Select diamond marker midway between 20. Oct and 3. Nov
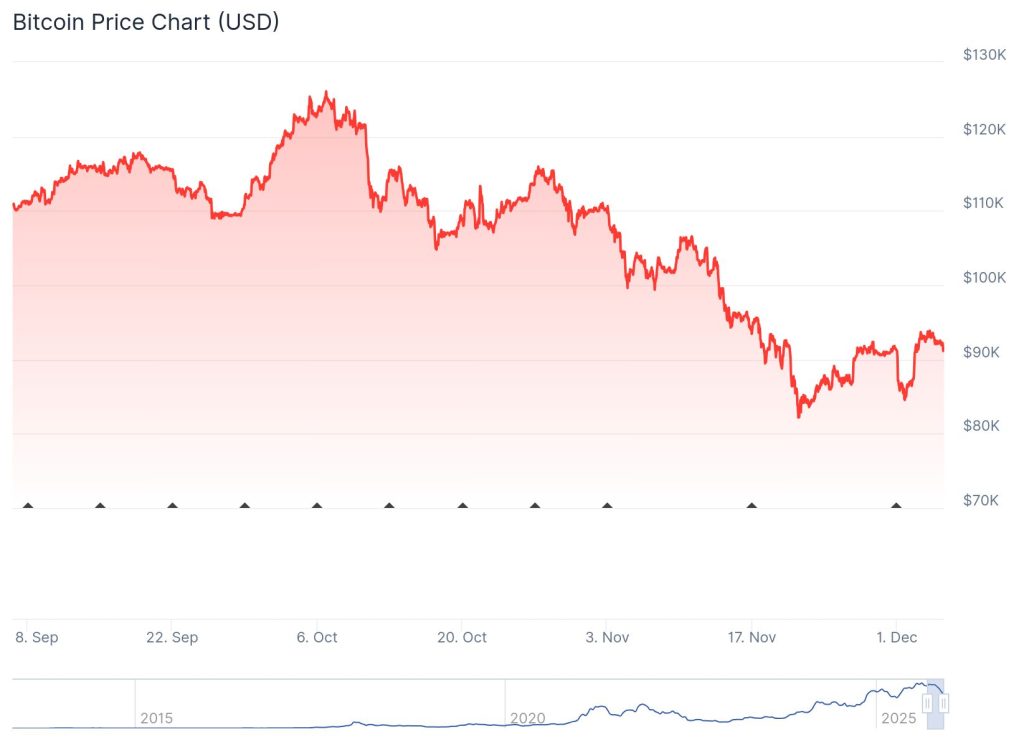This screenshot has width=1024, height=747. 535,506
